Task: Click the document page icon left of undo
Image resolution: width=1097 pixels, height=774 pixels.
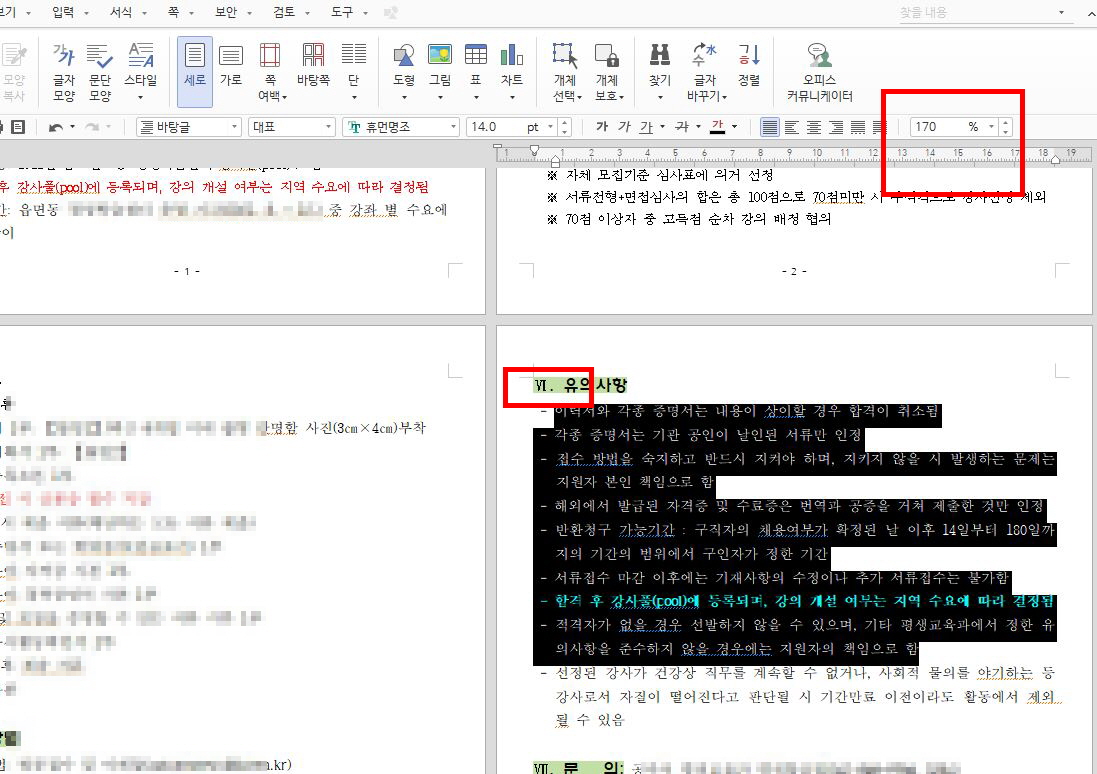Action: pos(18,127)
